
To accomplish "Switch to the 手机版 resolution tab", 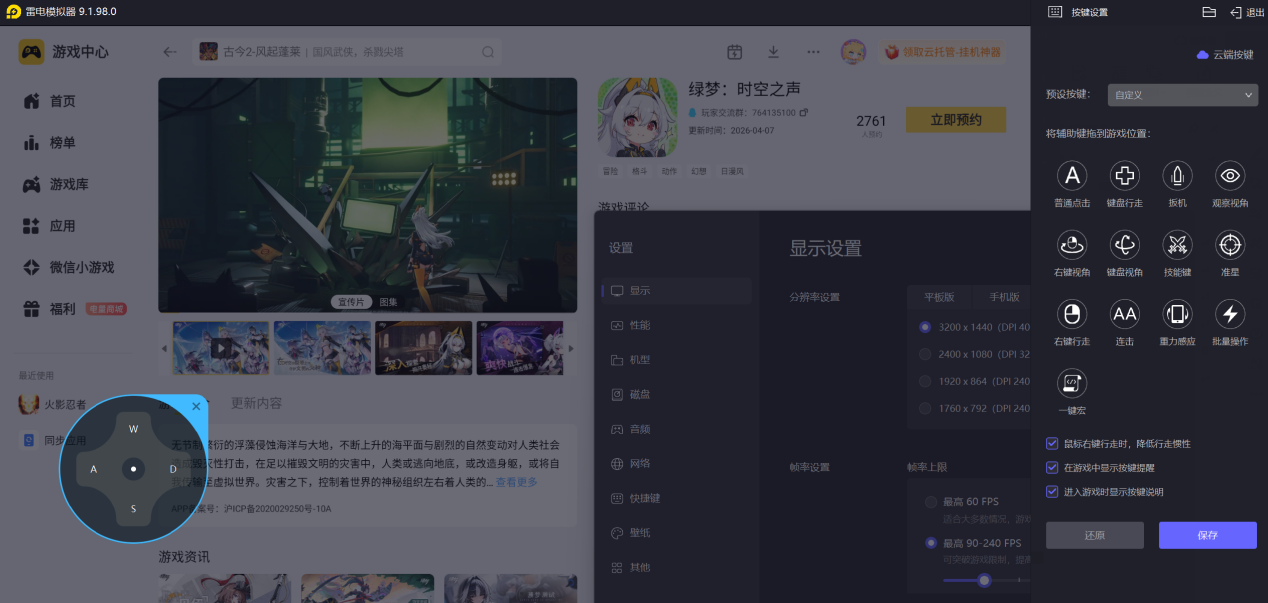I will coord(1004,297).
